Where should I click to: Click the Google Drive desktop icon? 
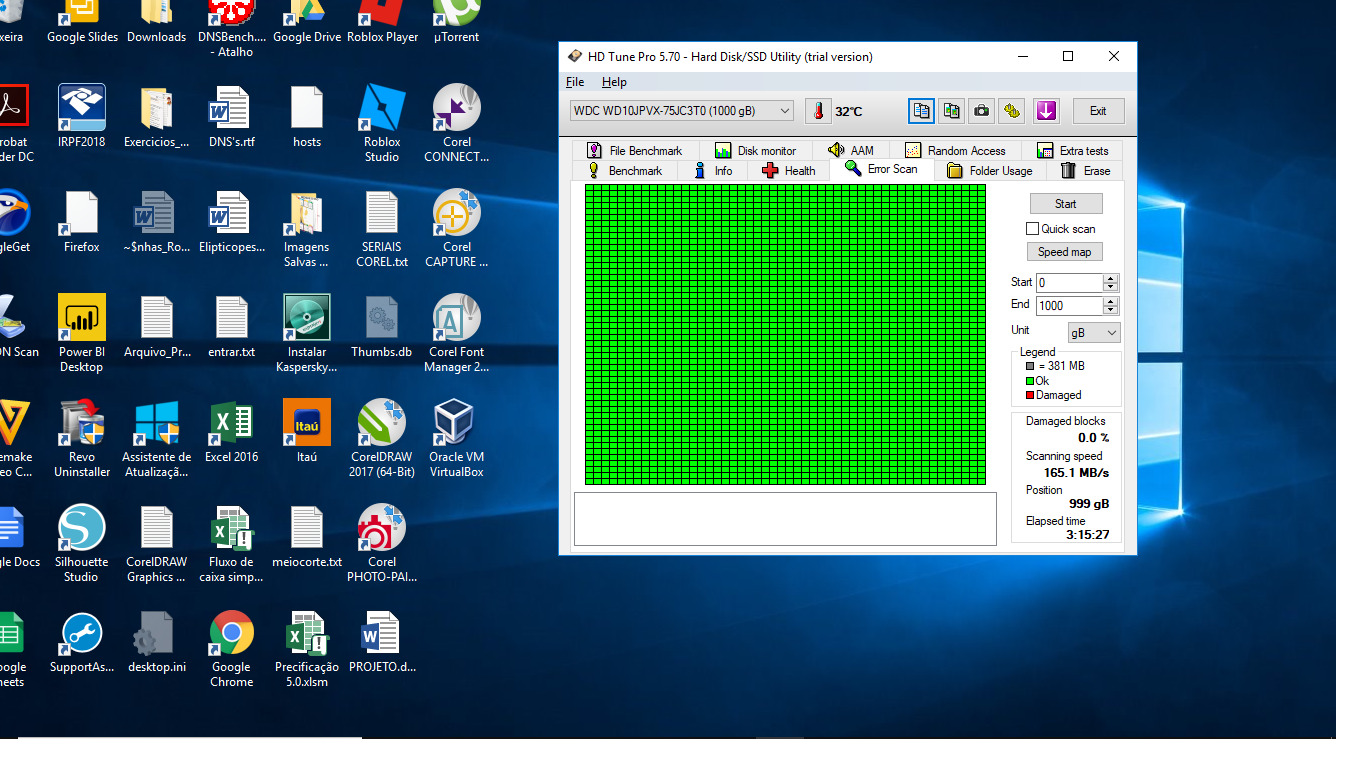click(307, 22)
